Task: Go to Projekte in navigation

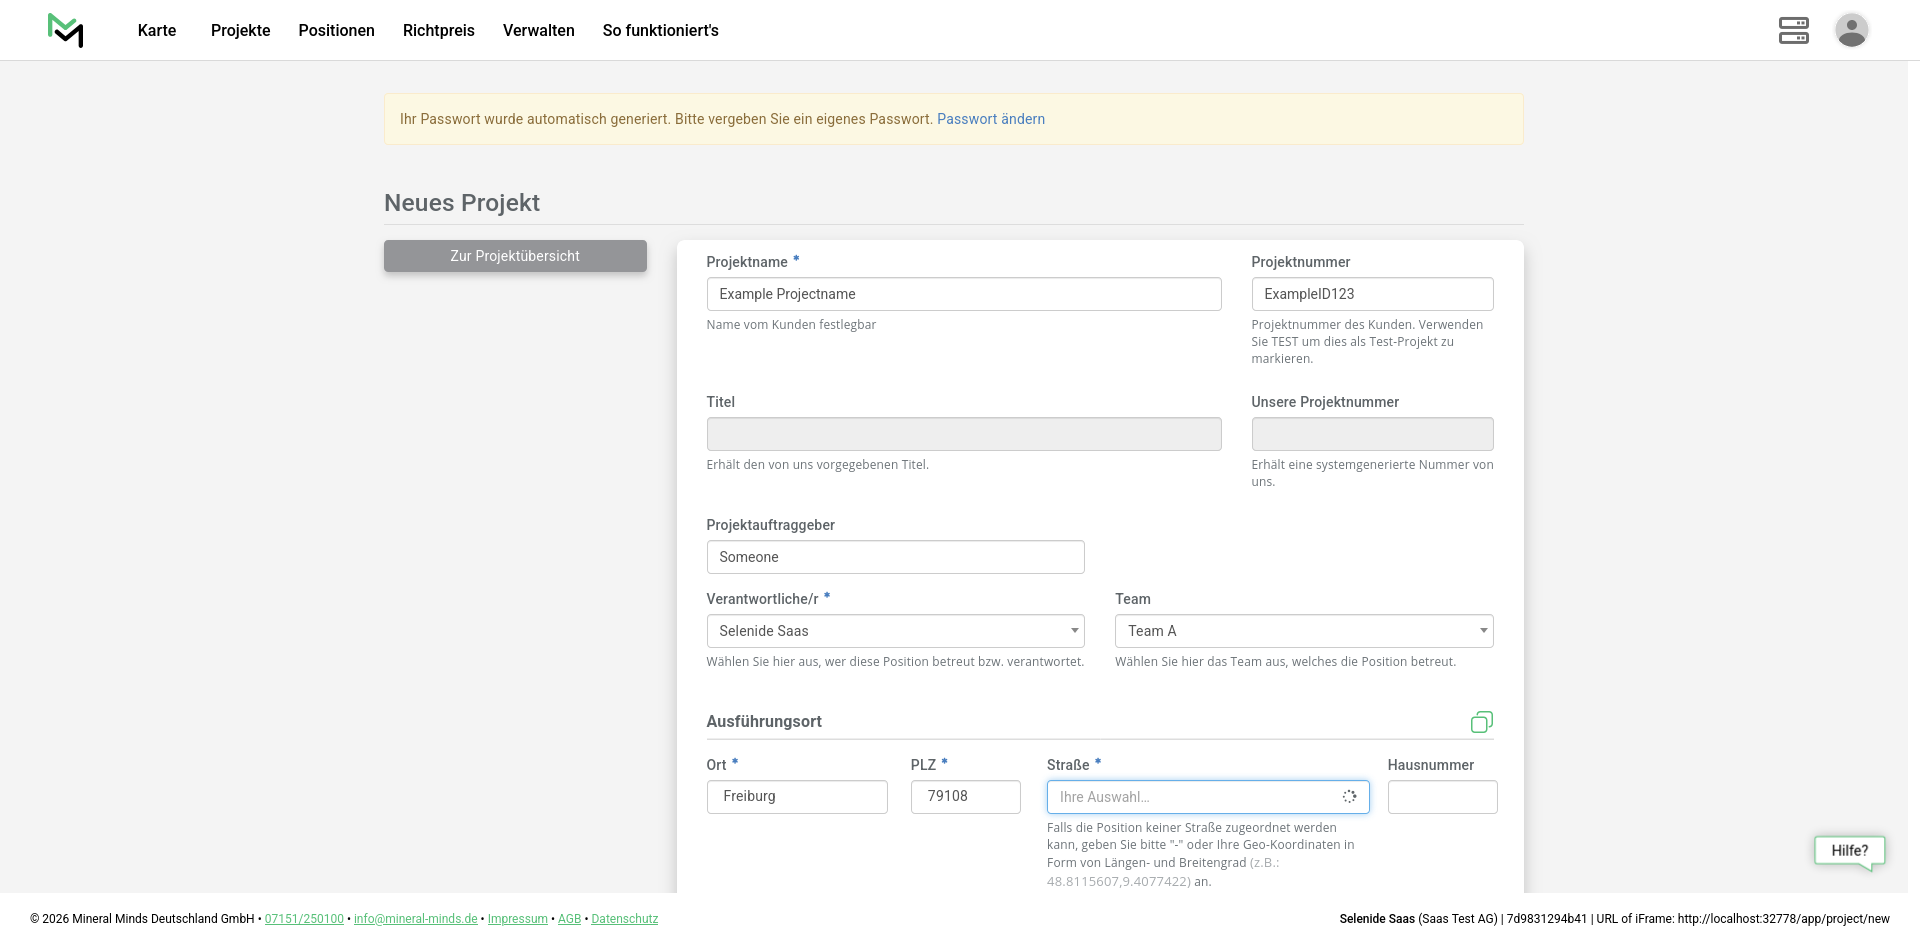Action: click(240, 31)
